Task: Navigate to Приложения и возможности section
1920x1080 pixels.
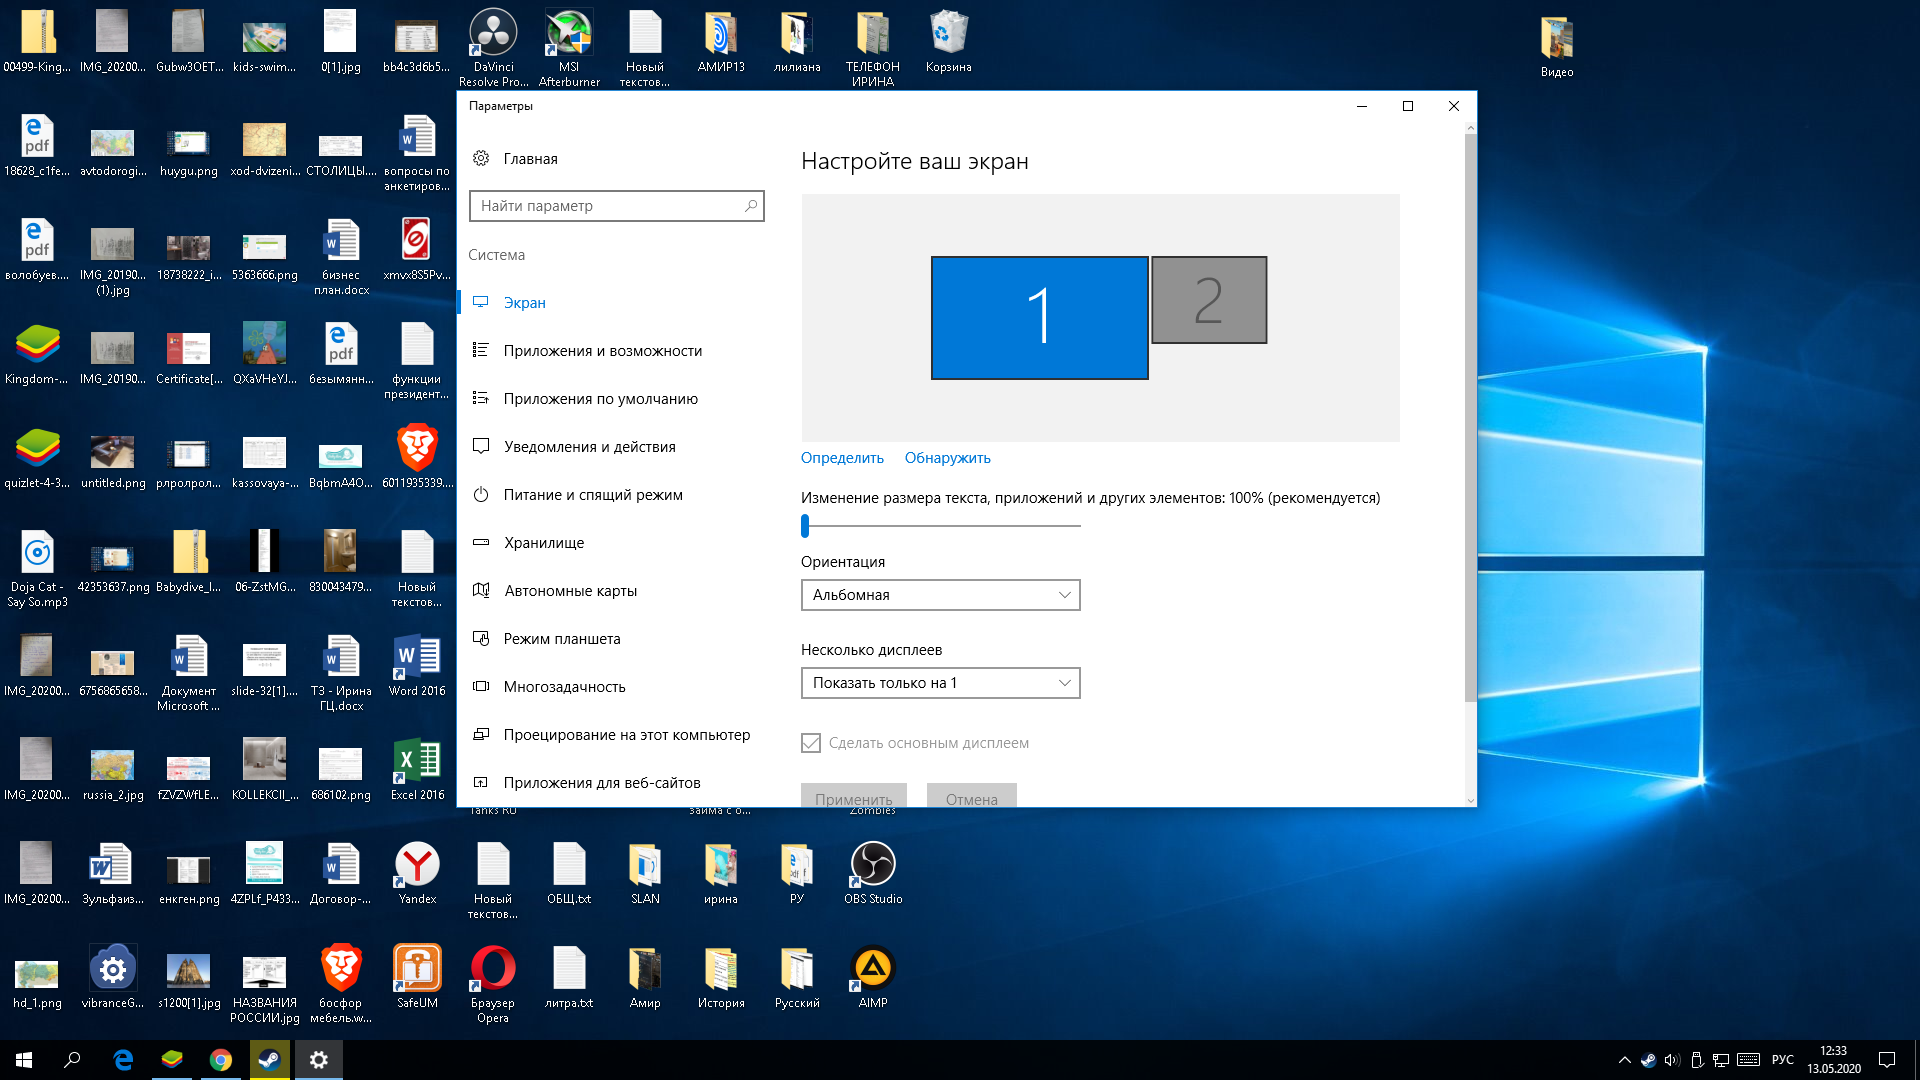Action: (x=603, y=349)
